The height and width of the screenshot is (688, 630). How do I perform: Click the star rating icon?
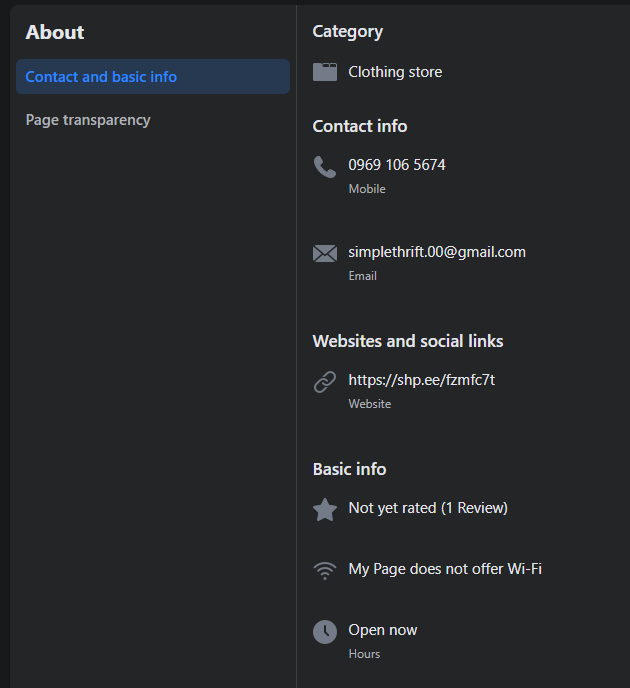pos(325,510)
